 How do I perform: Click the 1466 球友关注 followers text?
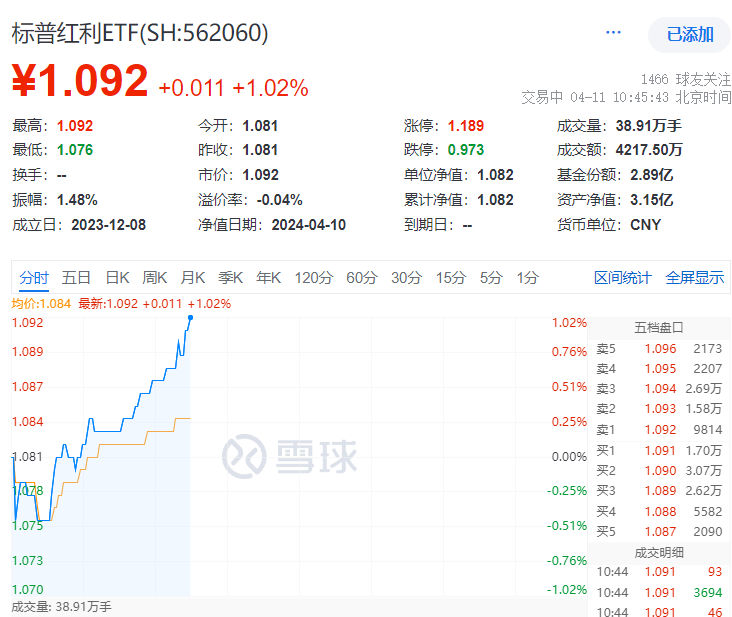click(x=685, y=79)
